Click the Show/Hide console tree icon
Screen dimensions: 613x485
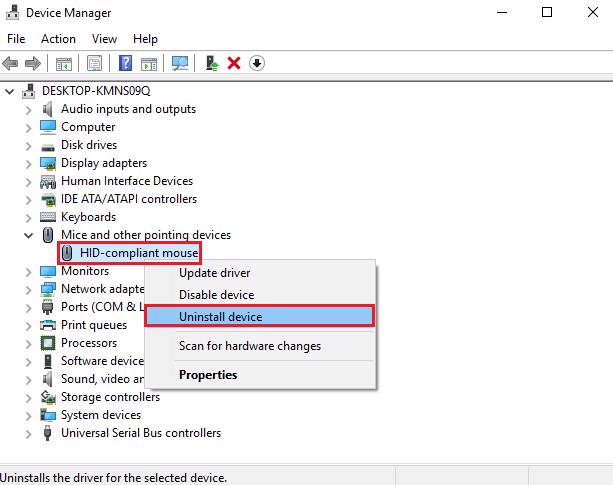click(64, 64)
